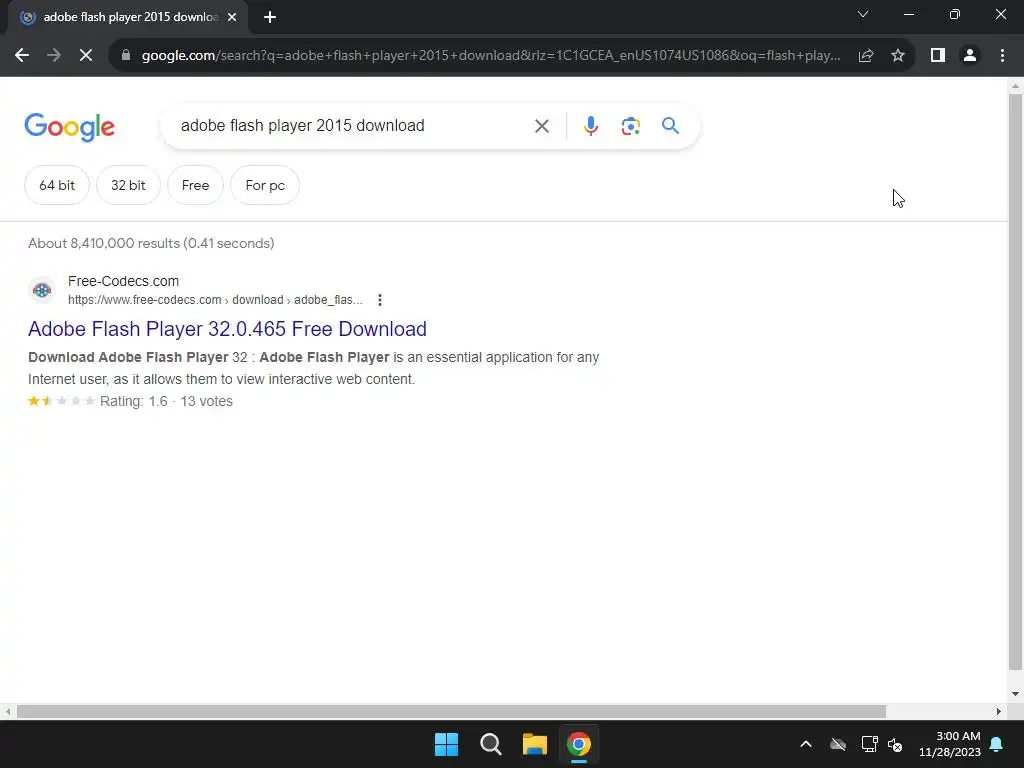Click the 'Rating: 1.6' text

tap(134, 401)
